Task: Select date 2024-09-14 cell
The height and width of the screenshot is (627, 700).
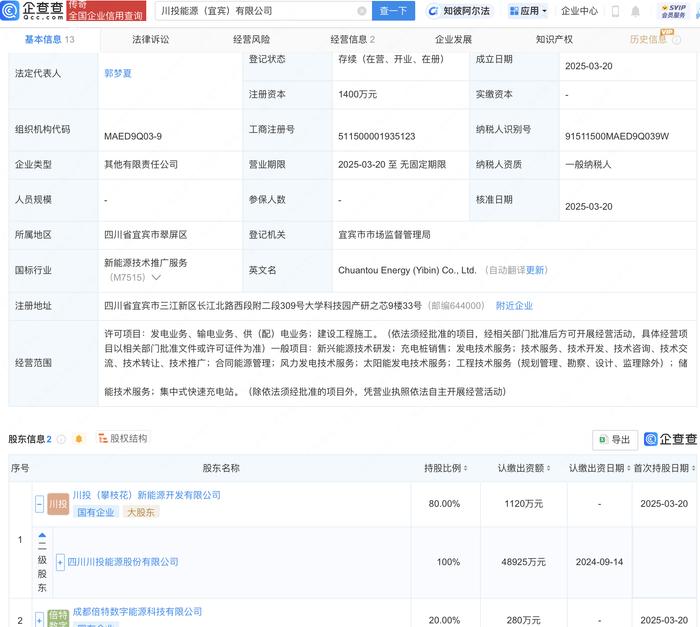Action: 599,562
